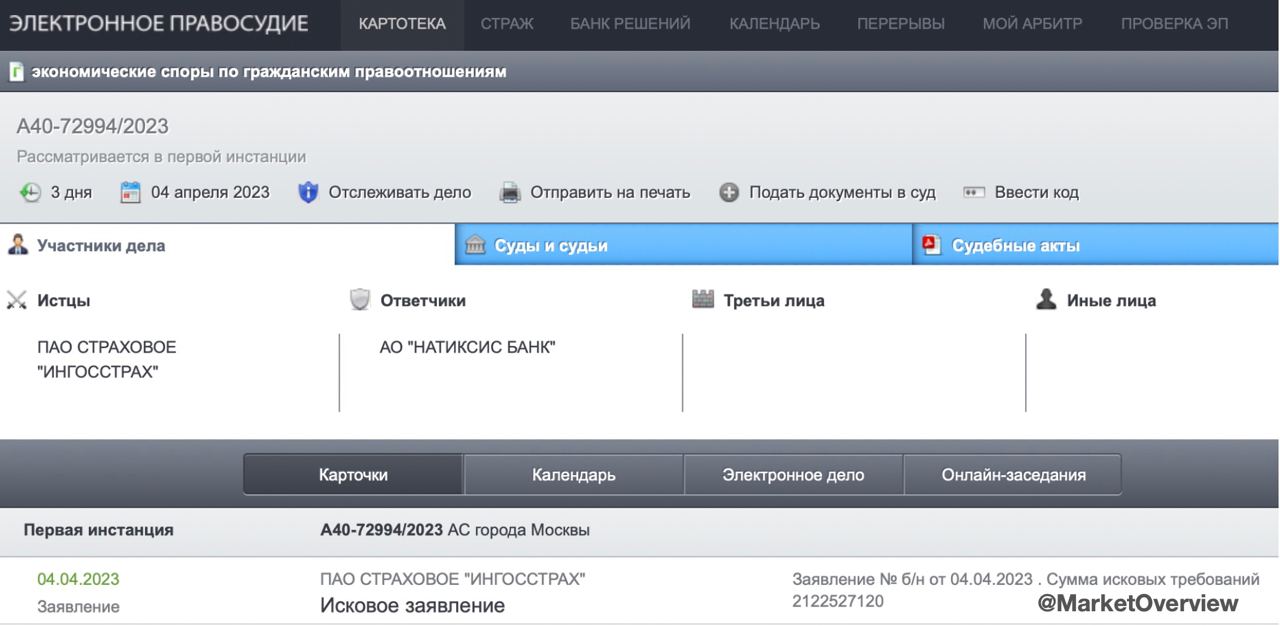Screen dimensions: 1280x626
Task: Click the clock icon next to 3 дня
Action: 30,193
